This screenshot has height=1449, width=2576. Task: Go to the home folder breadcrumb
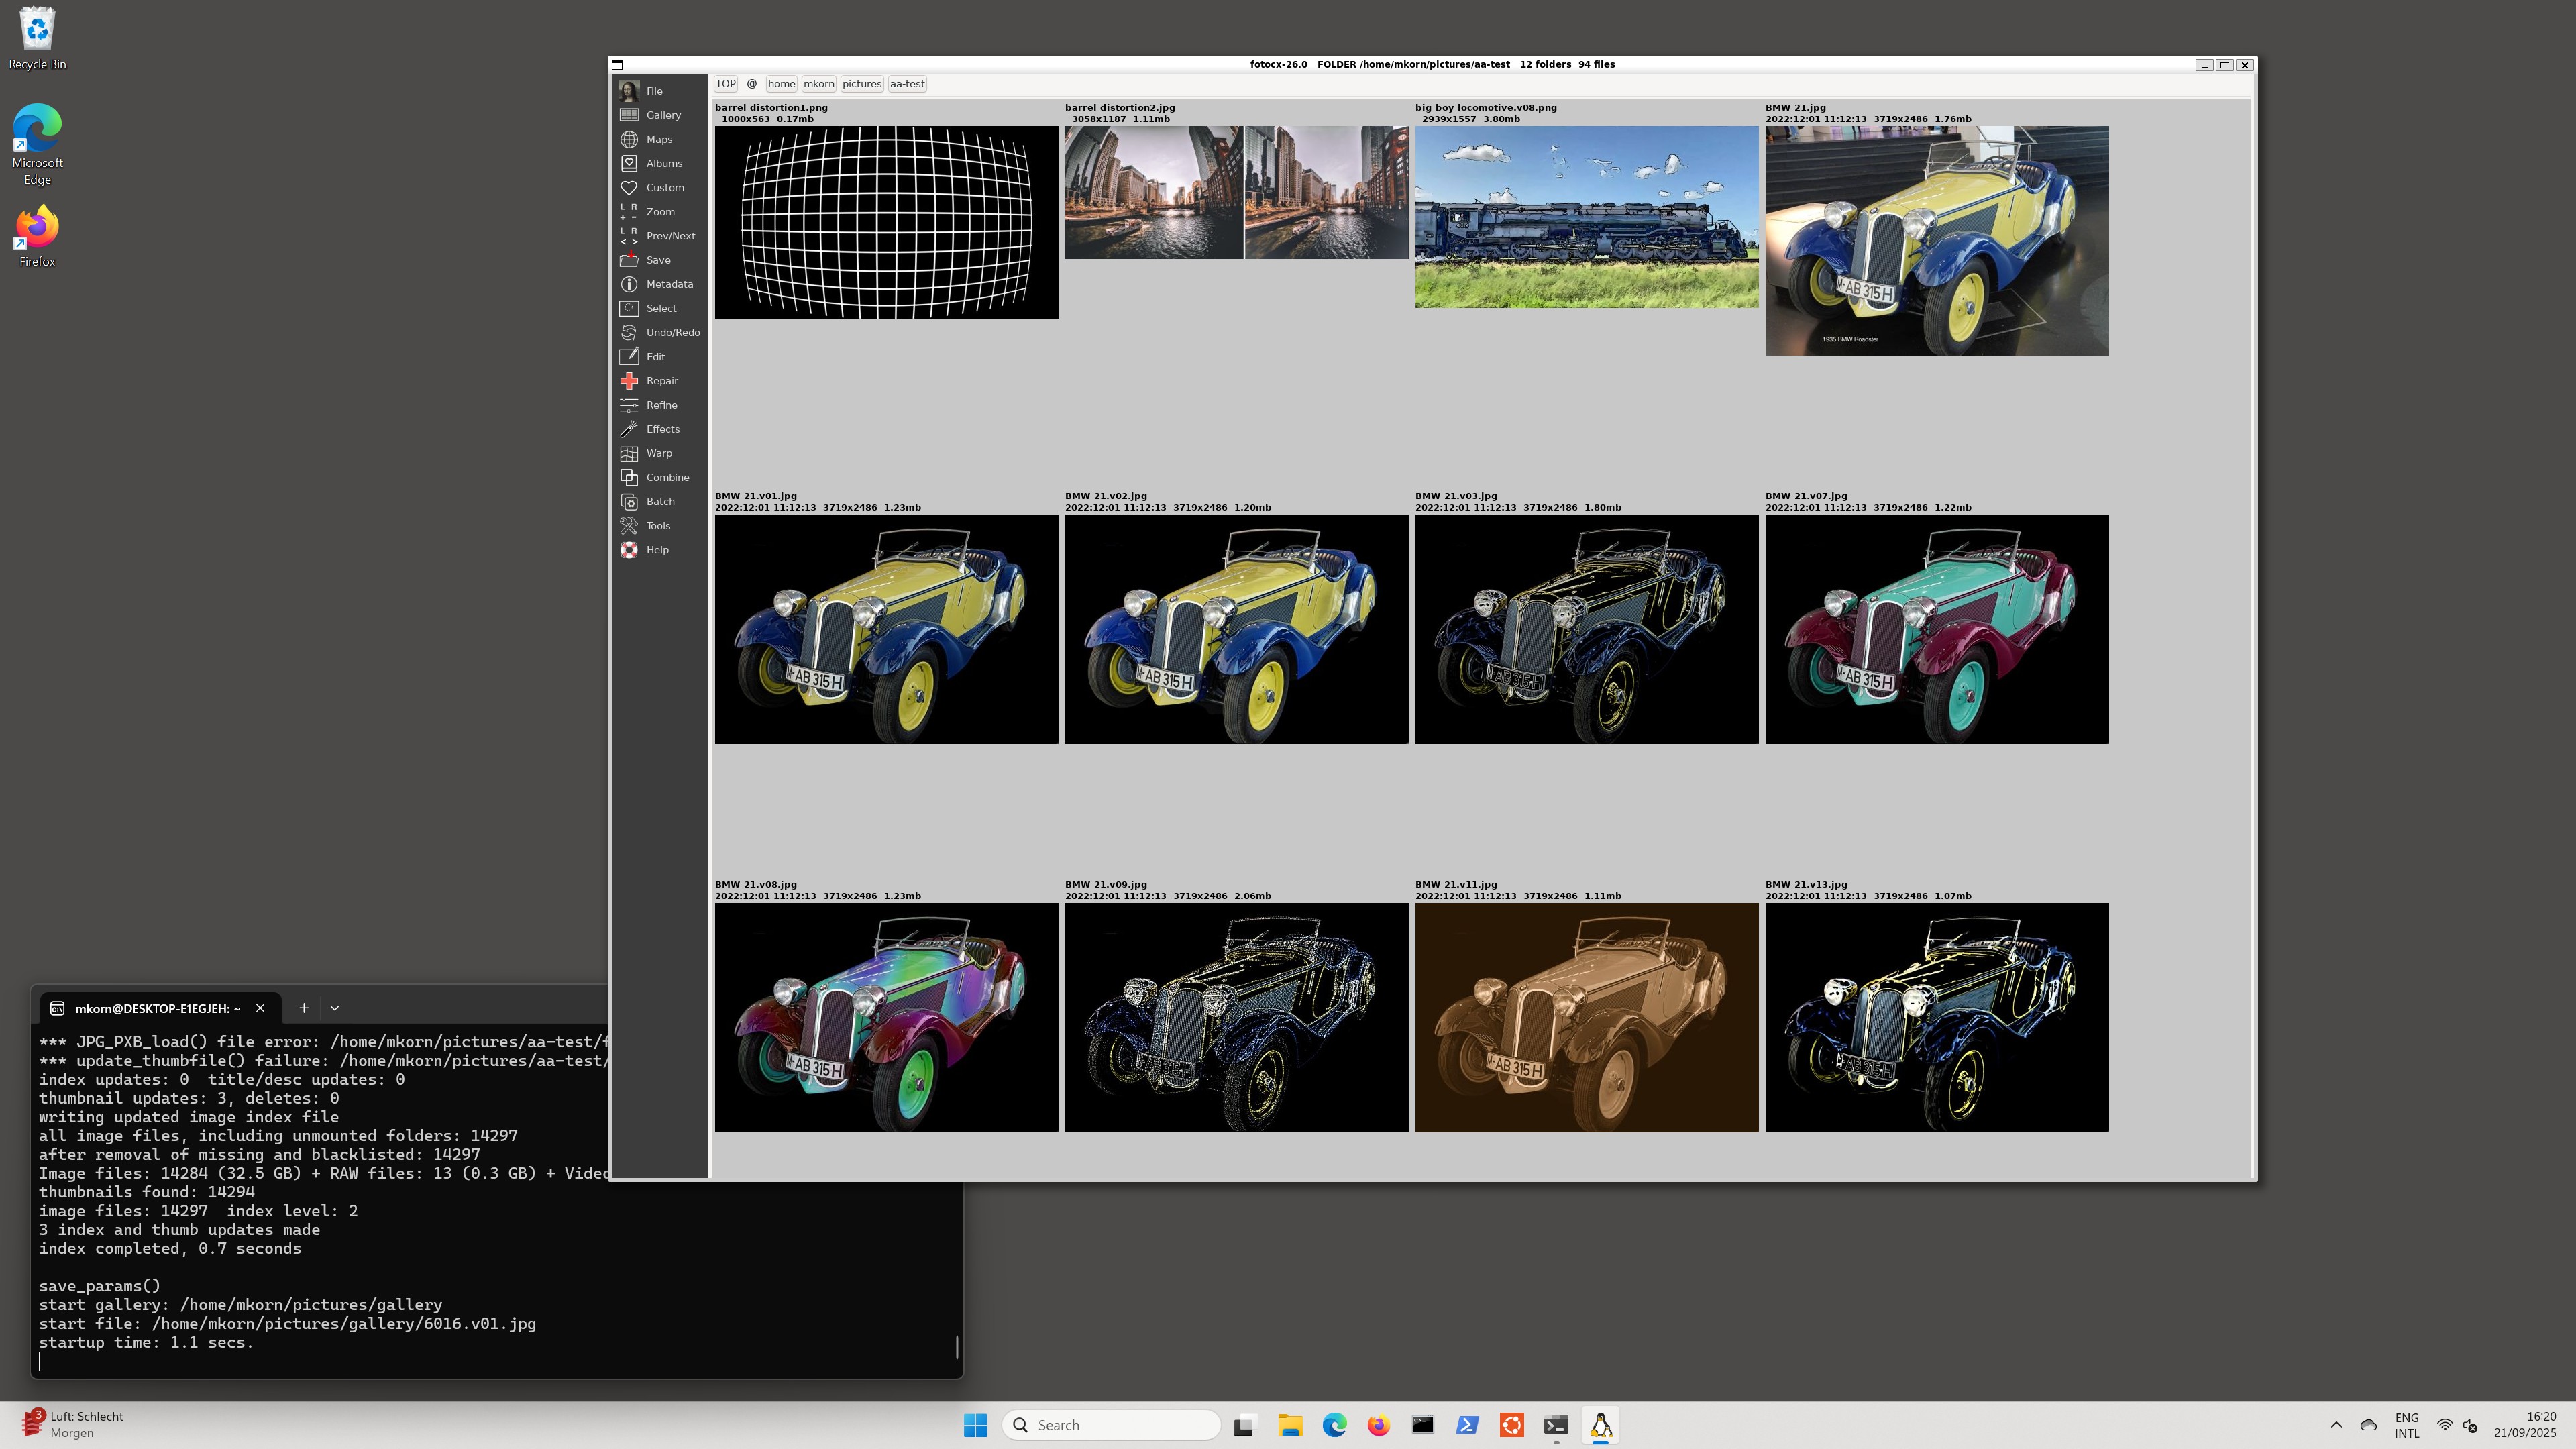[781, 84]
